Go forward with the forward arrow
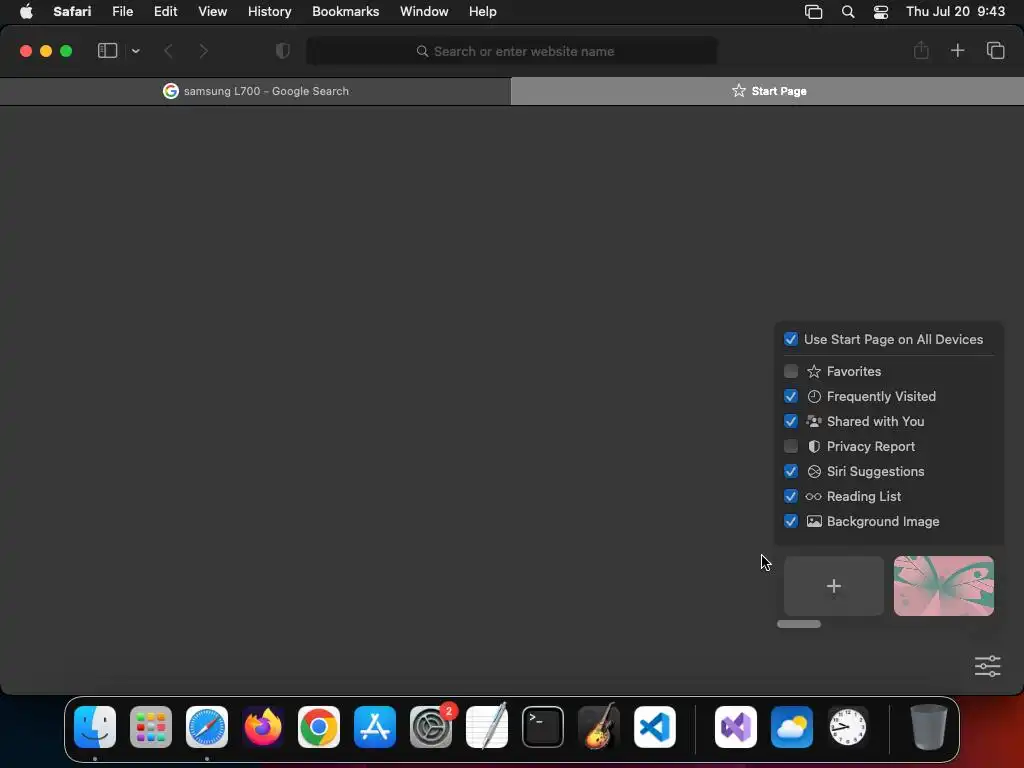1024x768 pixels. [x=204, y=51]
